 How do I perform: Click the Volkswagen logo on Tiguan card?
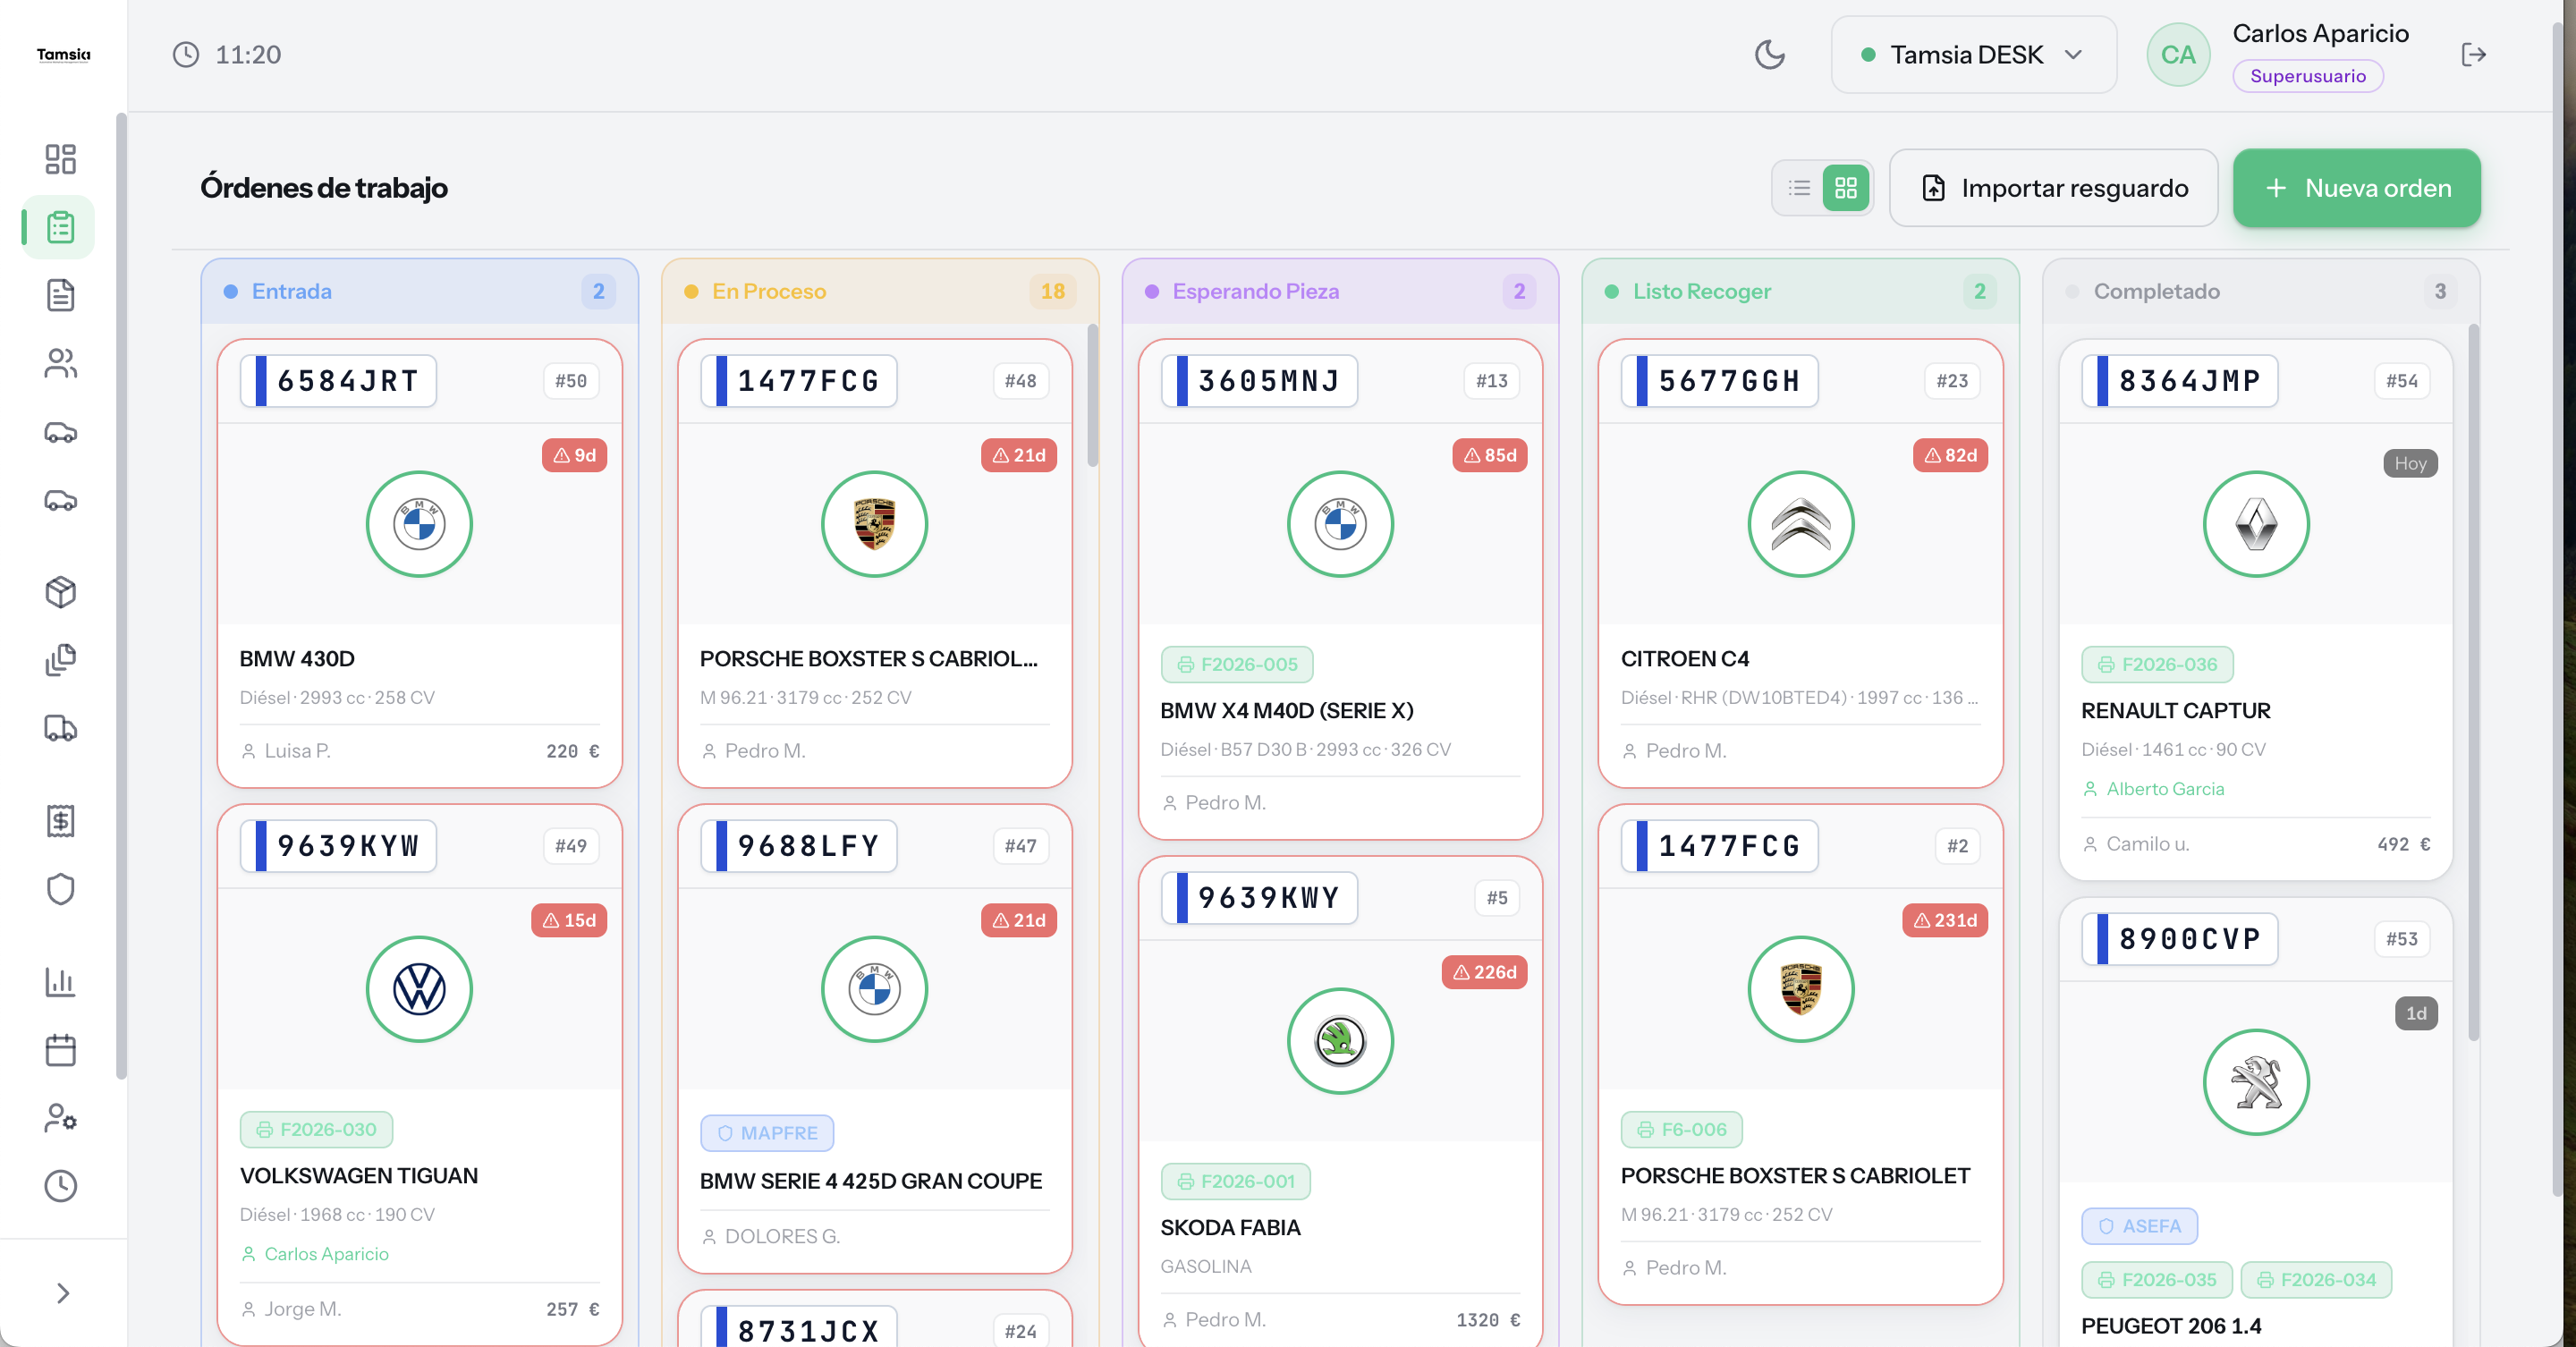click(x=419, y=989)
